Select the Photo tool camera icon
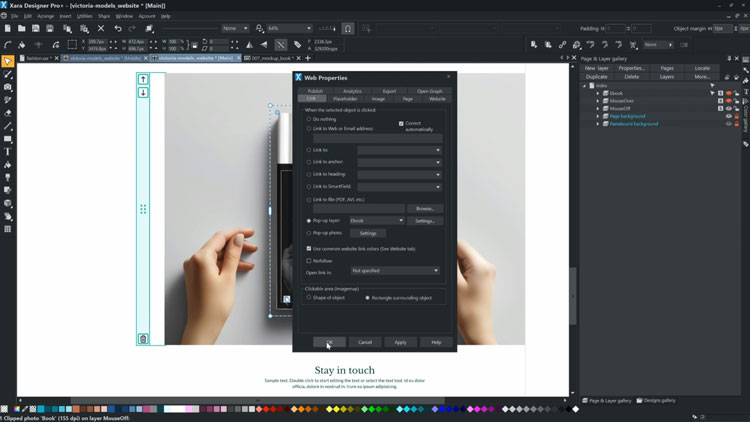The height and width of the screenshot is (422, 750). coord(8,87)
